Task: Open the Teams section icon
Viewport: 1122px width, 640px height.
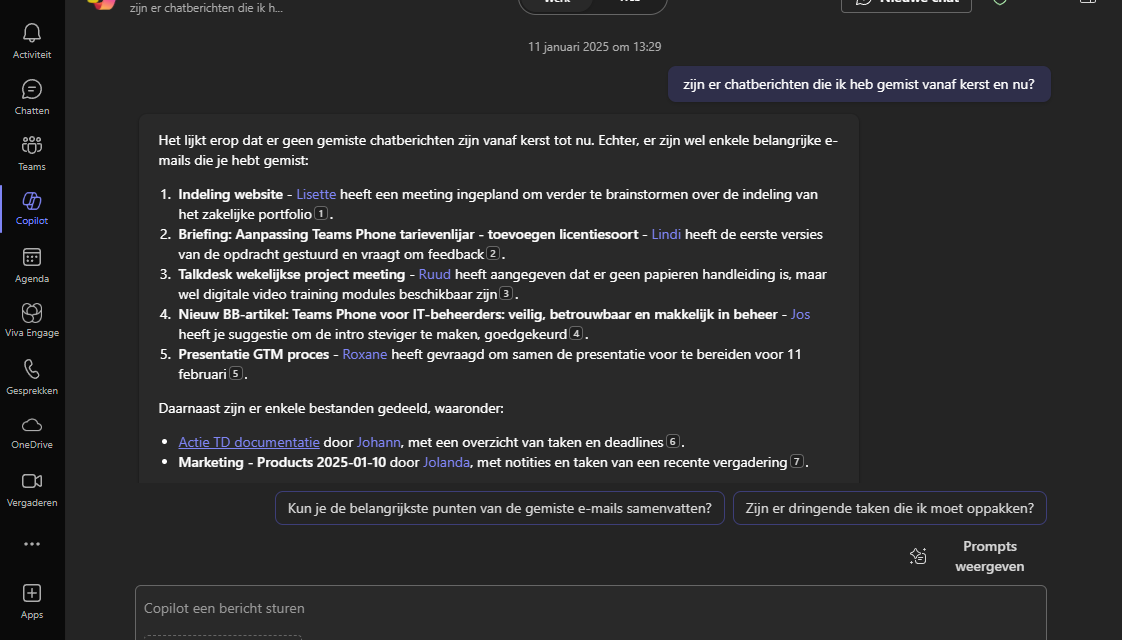Action: [32, 146]
